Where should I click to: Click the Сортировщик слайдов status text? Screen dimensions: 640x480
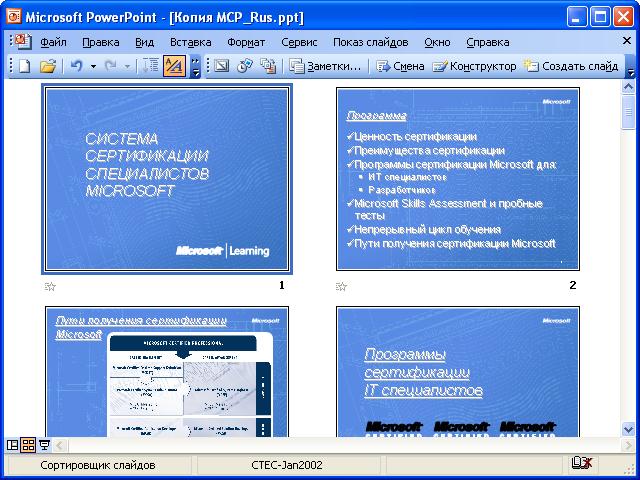click(x=98, y=465)
